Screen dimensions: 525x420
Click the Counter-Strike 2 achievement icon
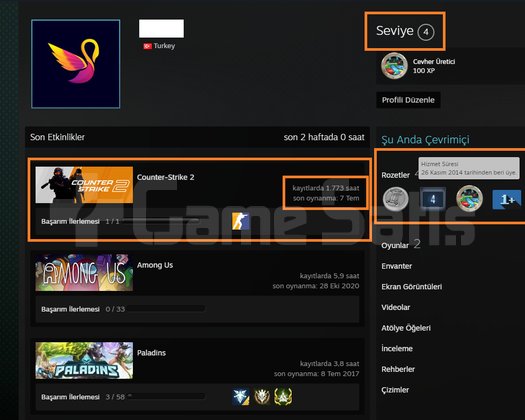click(x=240, y=221)
